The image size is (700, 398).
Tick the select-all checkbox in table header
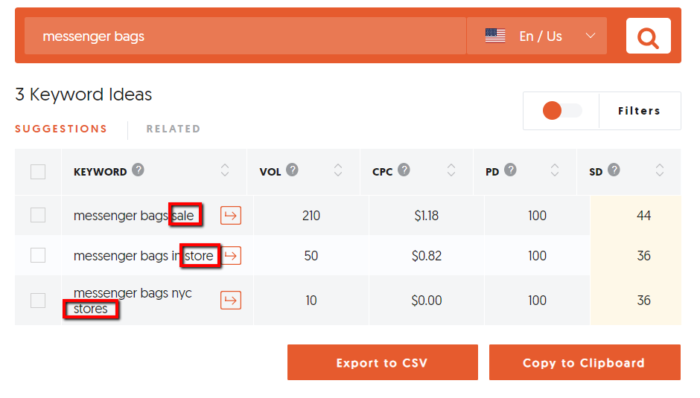pyautogui.click(x=38, y=172)
